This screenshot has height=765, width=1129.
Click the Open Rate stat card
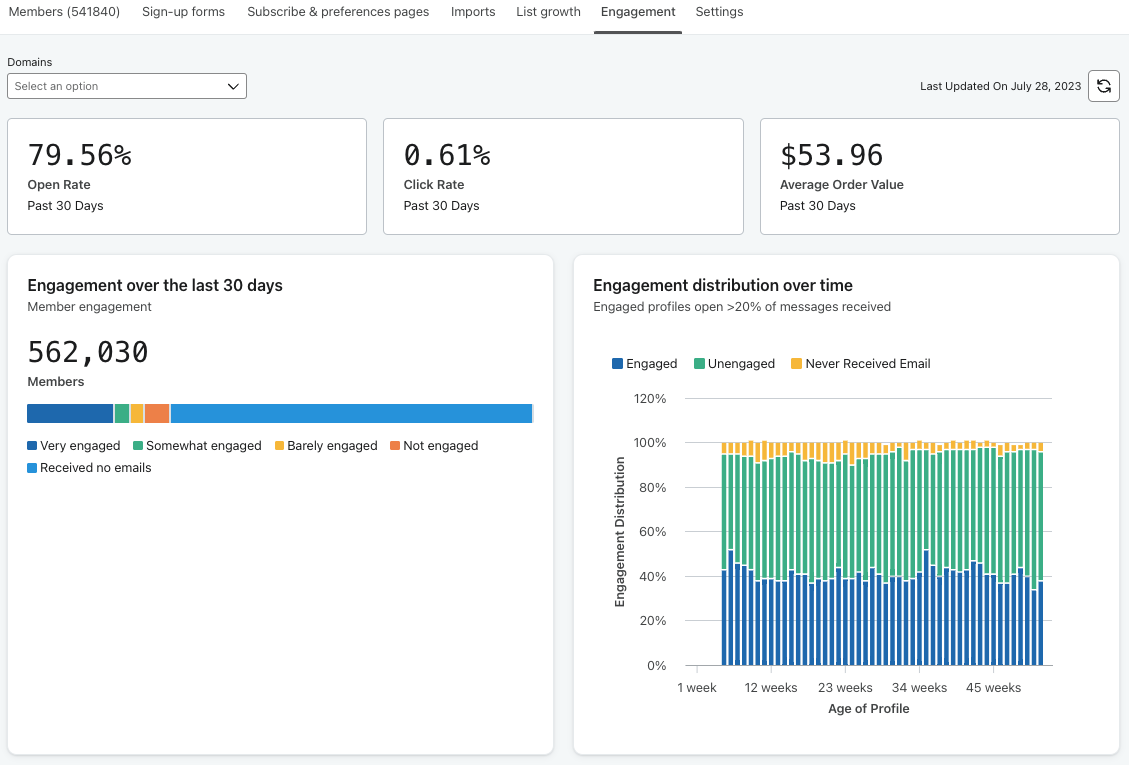click(x=187, y=177)
